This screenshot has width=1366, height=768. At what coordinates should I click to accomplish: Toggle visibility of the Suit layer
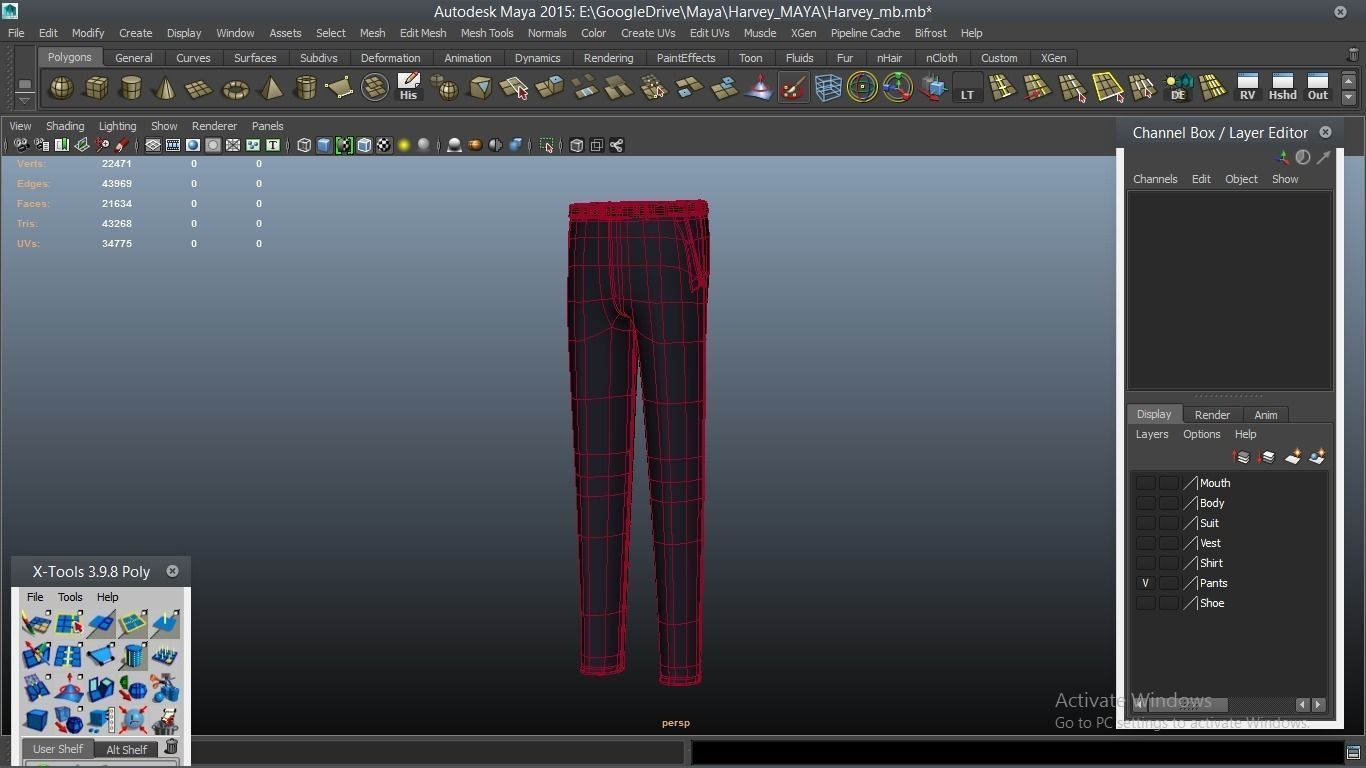1146,523
